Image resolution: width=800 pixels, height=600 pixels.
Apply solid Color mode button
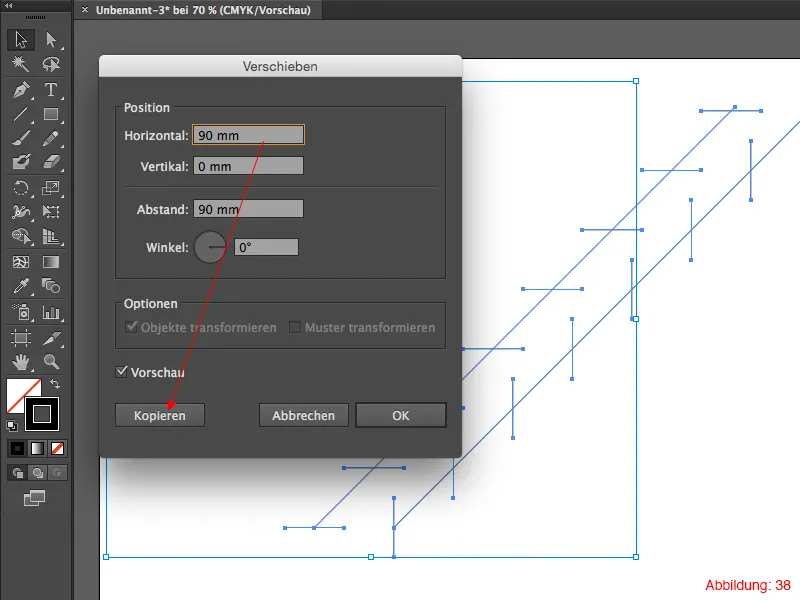coord(17,448)
